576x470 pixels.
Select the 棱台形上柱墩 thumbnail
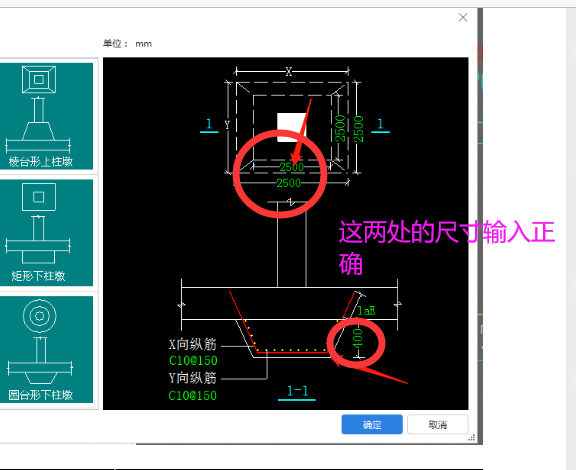pos(46,116)
